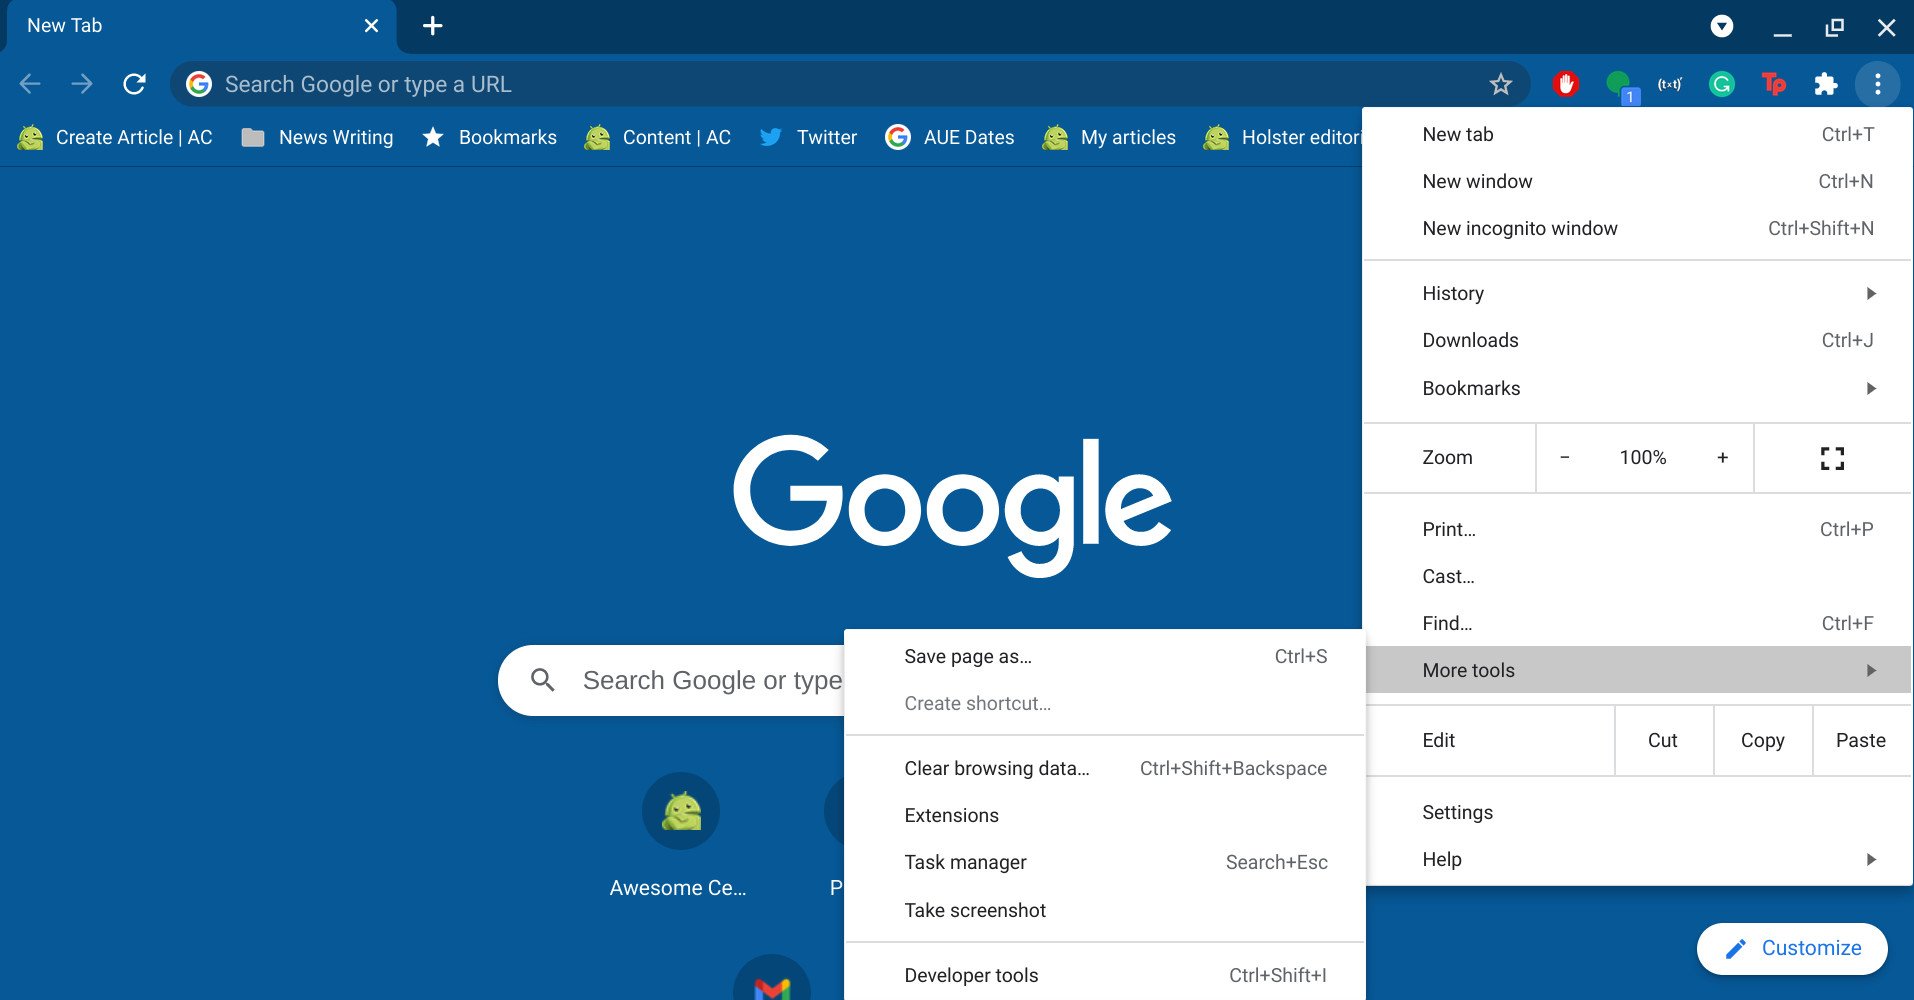Open the Extensions puzzle piece menu
The height and width of the screenshot is (1000, 1914).
[x=1825, y=84]
